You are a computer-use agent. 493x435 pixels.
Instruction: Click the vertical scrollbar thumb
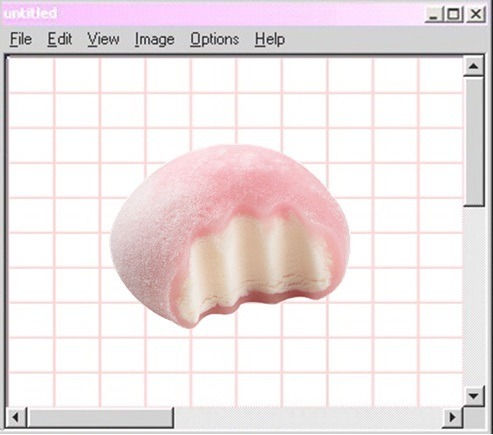(x=473, y=142)
